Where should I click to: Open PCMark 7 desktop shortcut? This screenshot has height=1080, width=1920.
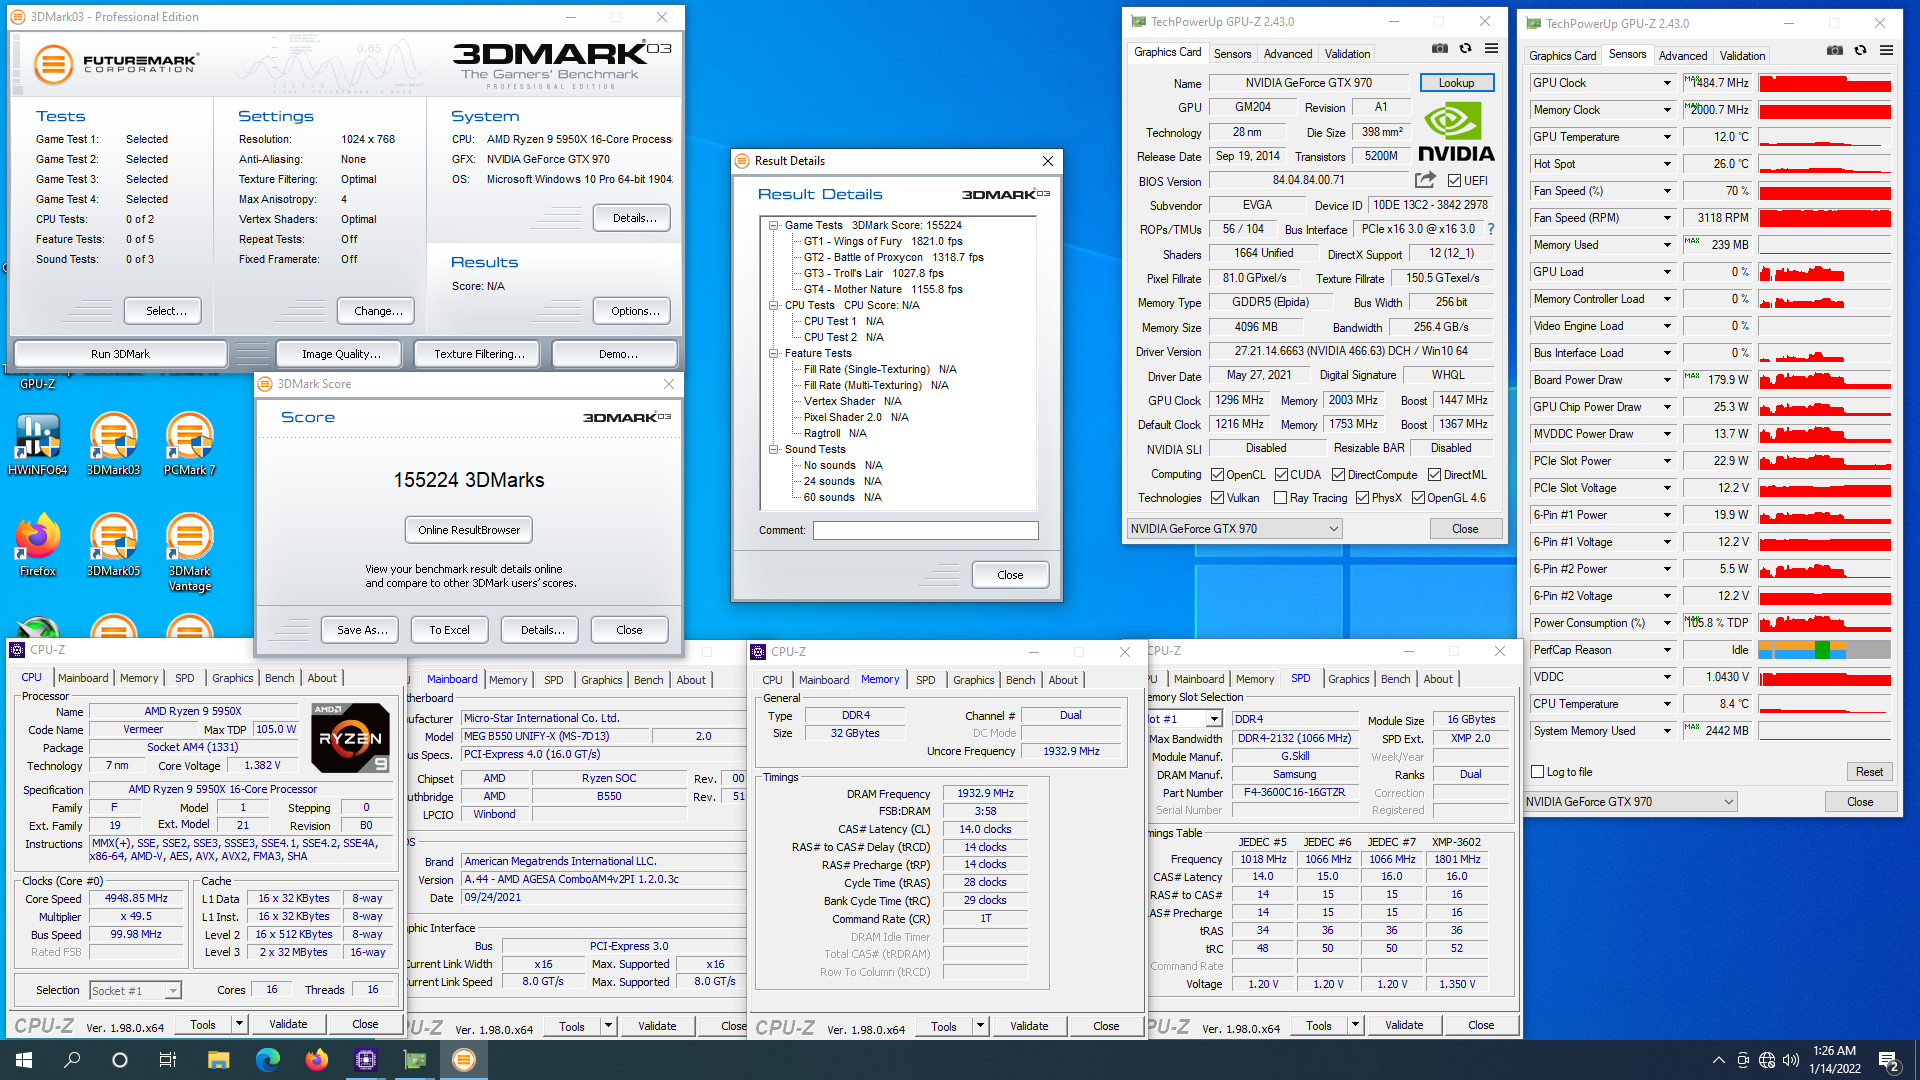tap(189, 445)
